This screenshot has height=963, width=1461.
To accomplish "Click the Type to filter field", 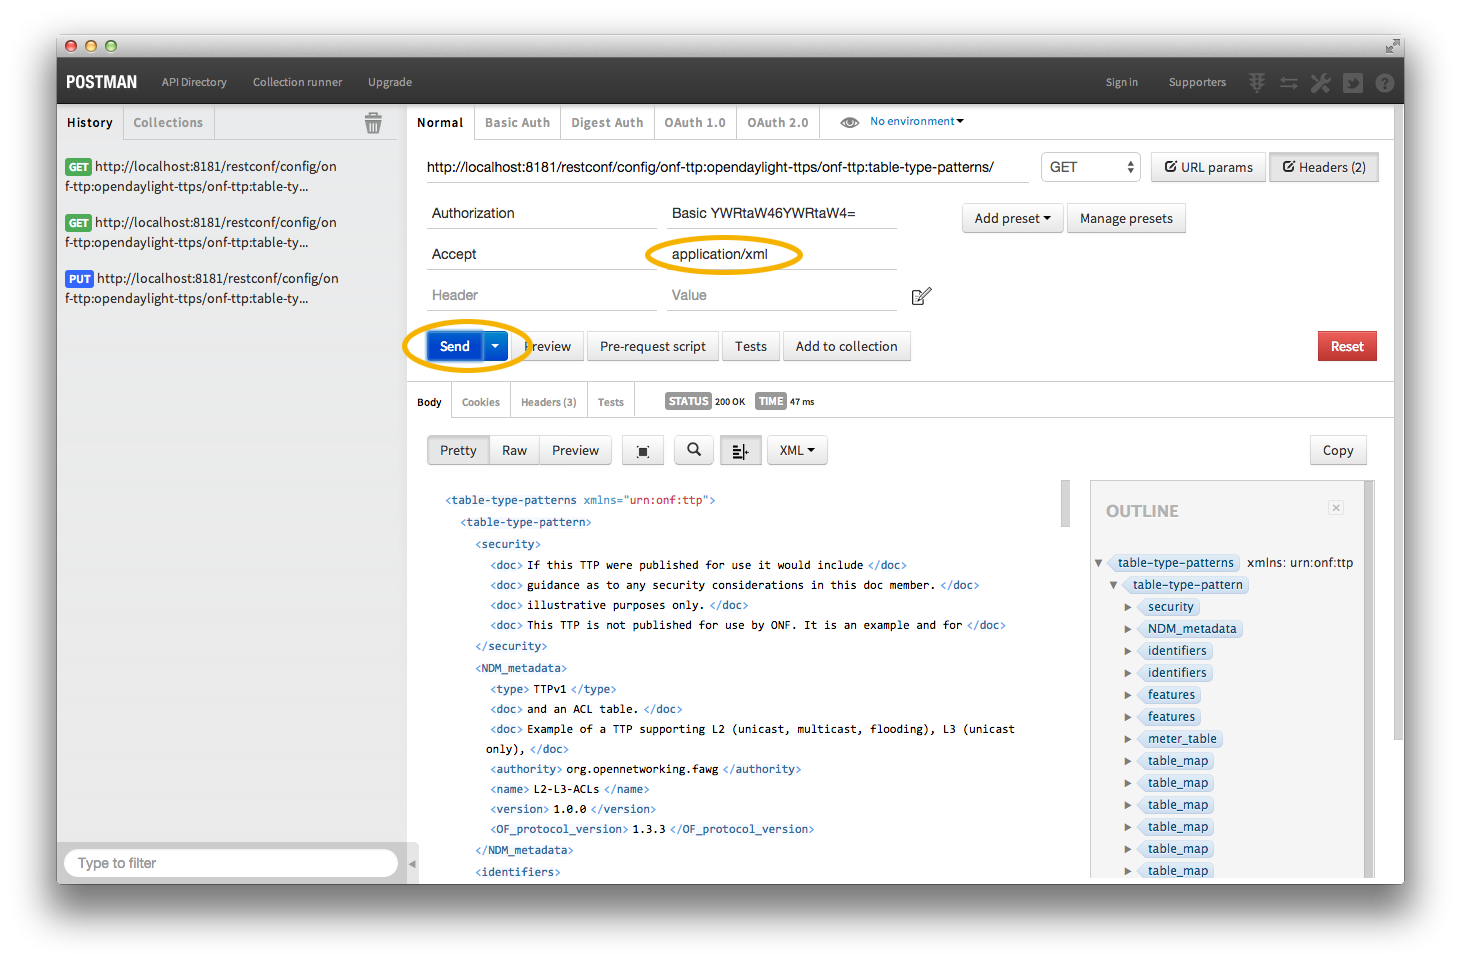I will pyautogui.click(x=231, y=863).
